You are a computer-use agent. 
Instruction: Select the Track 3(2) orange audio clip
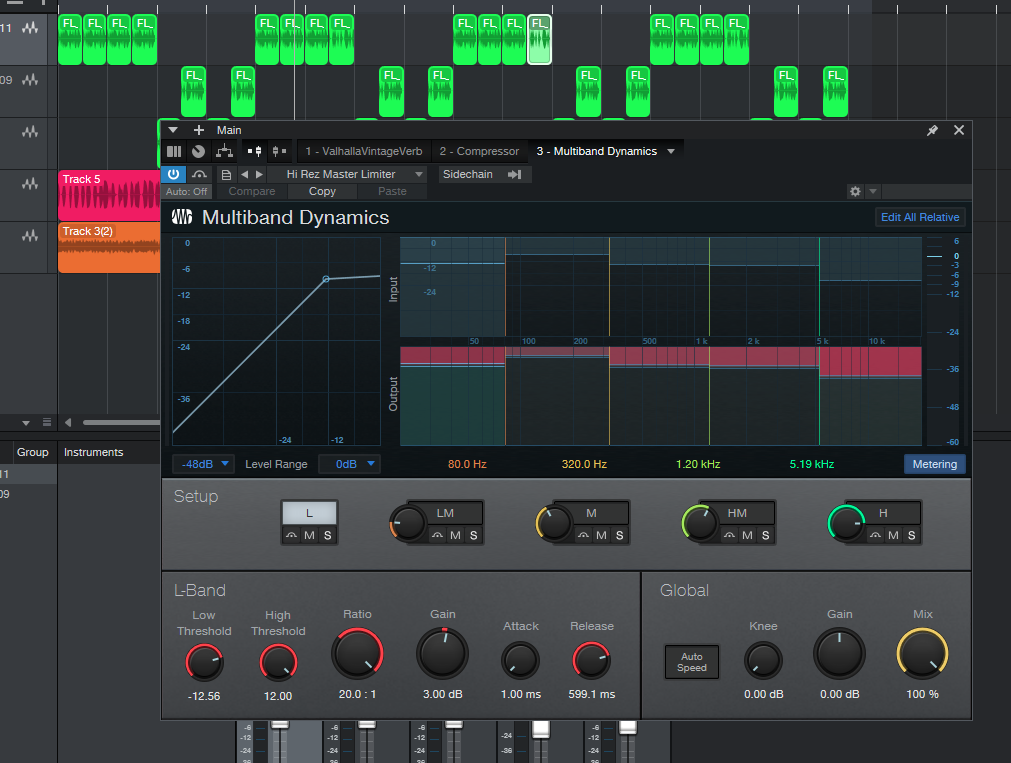[x=109, y=248]
